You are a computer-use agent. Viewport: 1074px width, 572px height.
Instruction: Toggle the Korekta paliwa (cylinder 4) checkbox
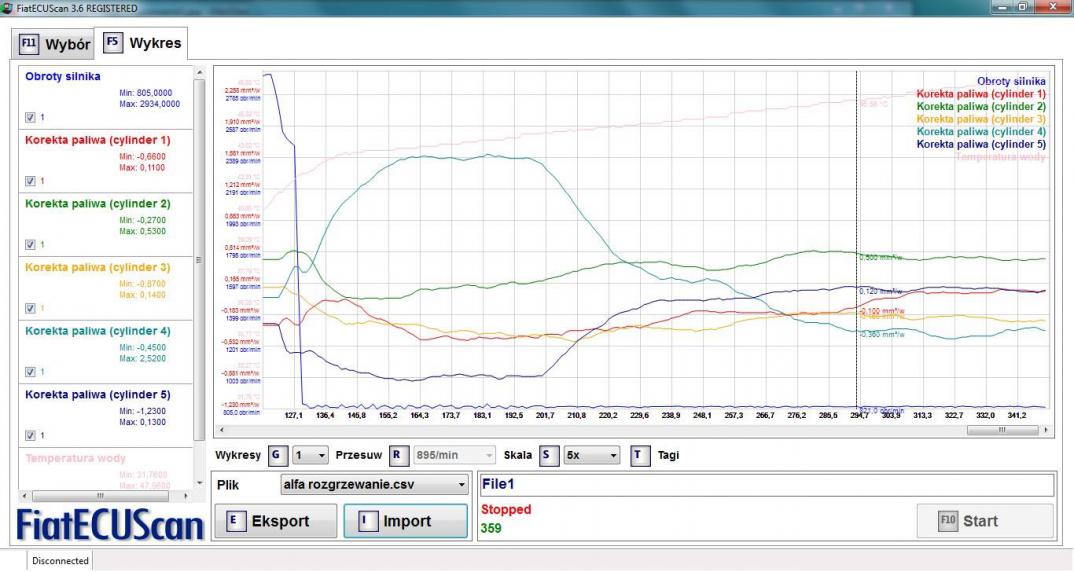pos(29,372)
